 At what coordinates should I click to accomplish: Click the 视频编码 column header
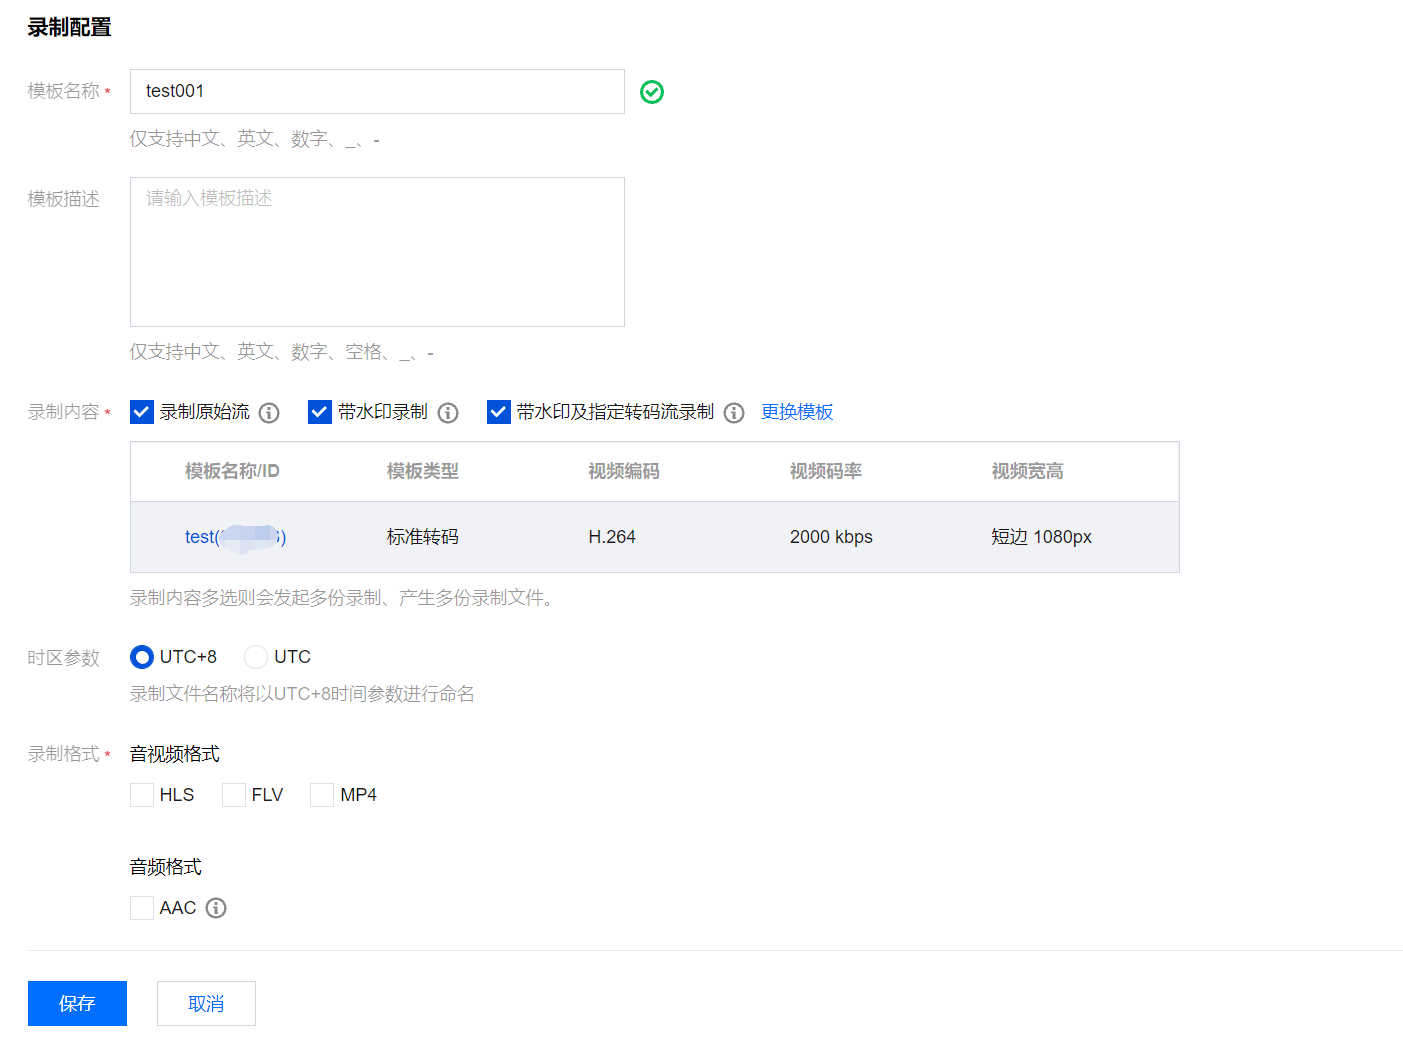pos(624,471)
